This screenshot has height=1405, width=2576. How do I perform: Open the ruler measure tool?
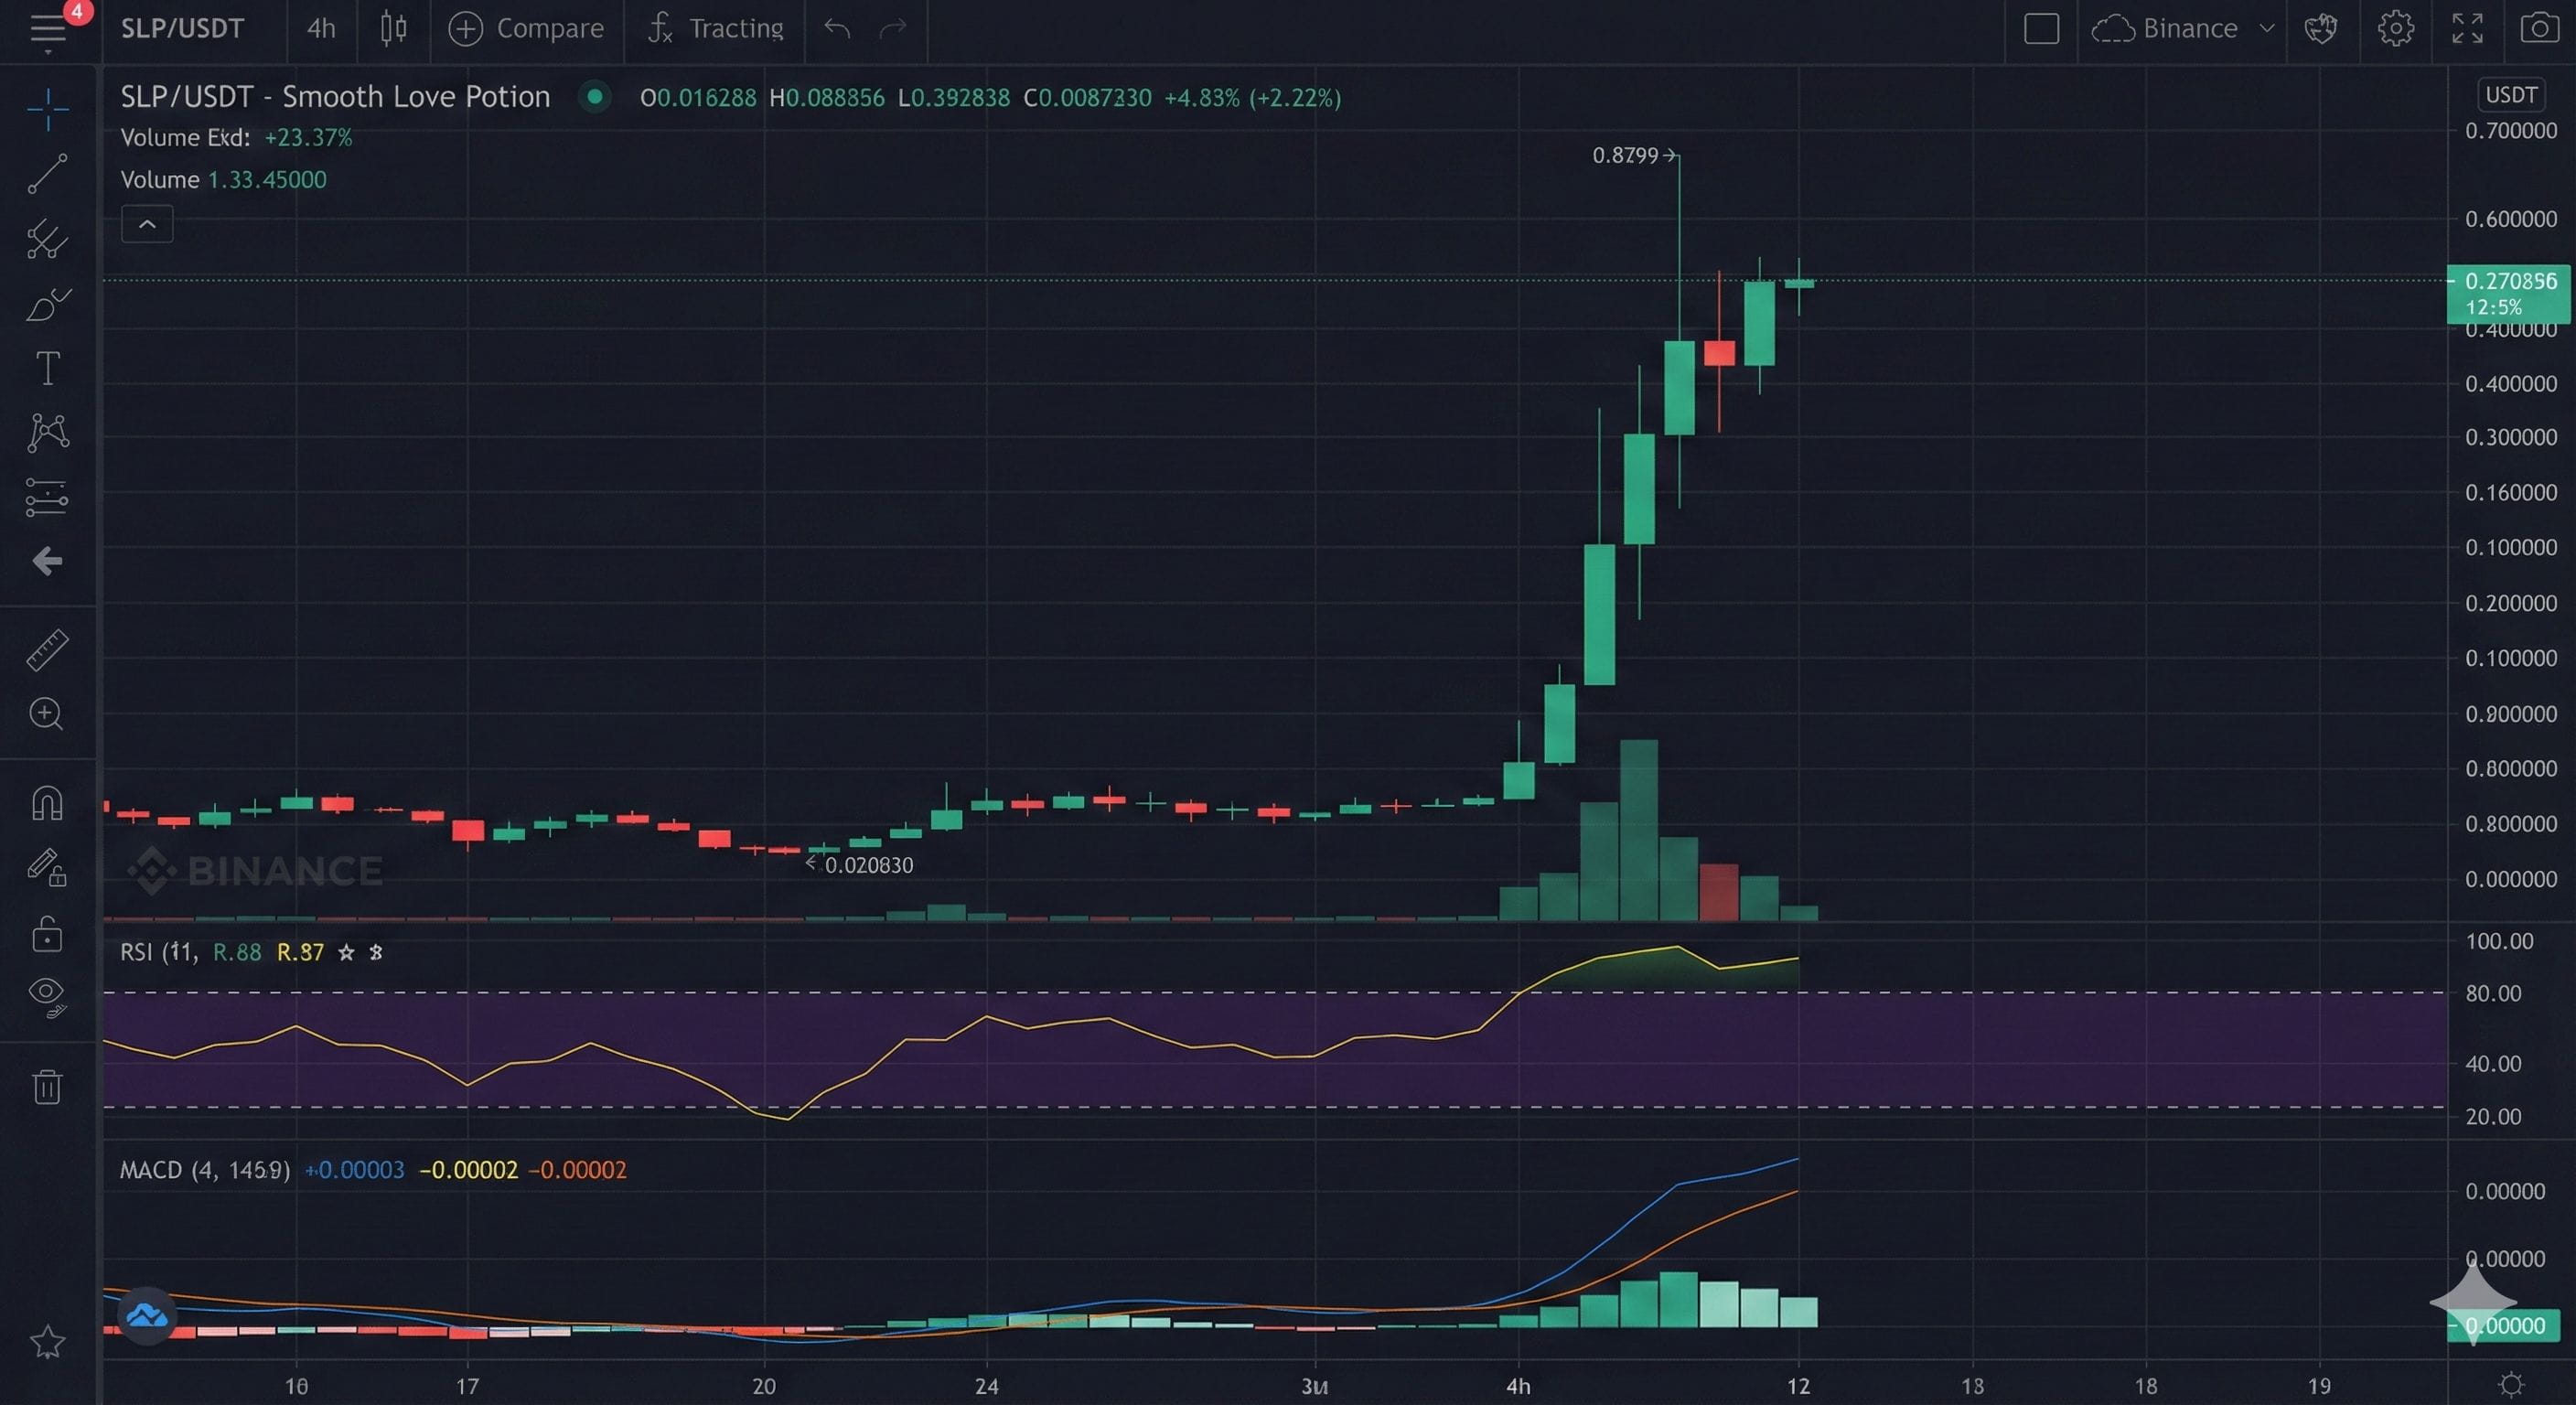point(47,650)
